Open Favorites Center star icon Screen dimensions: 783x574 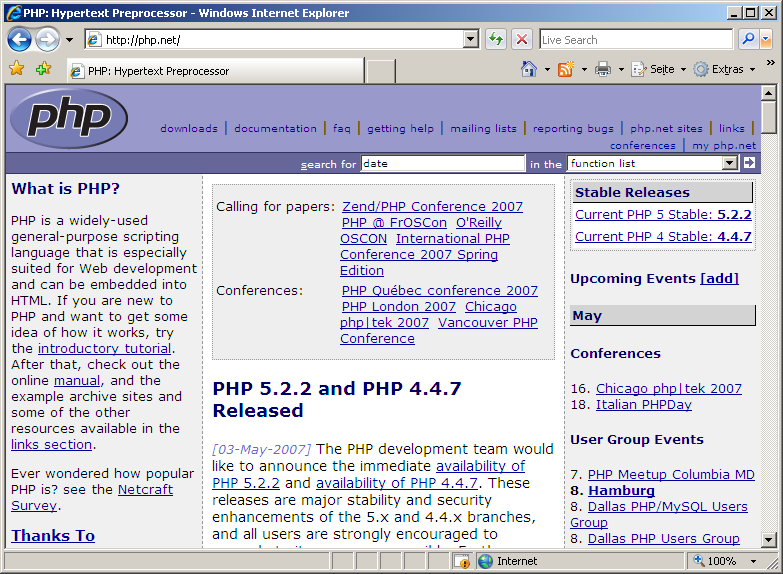tap(16, 68)
